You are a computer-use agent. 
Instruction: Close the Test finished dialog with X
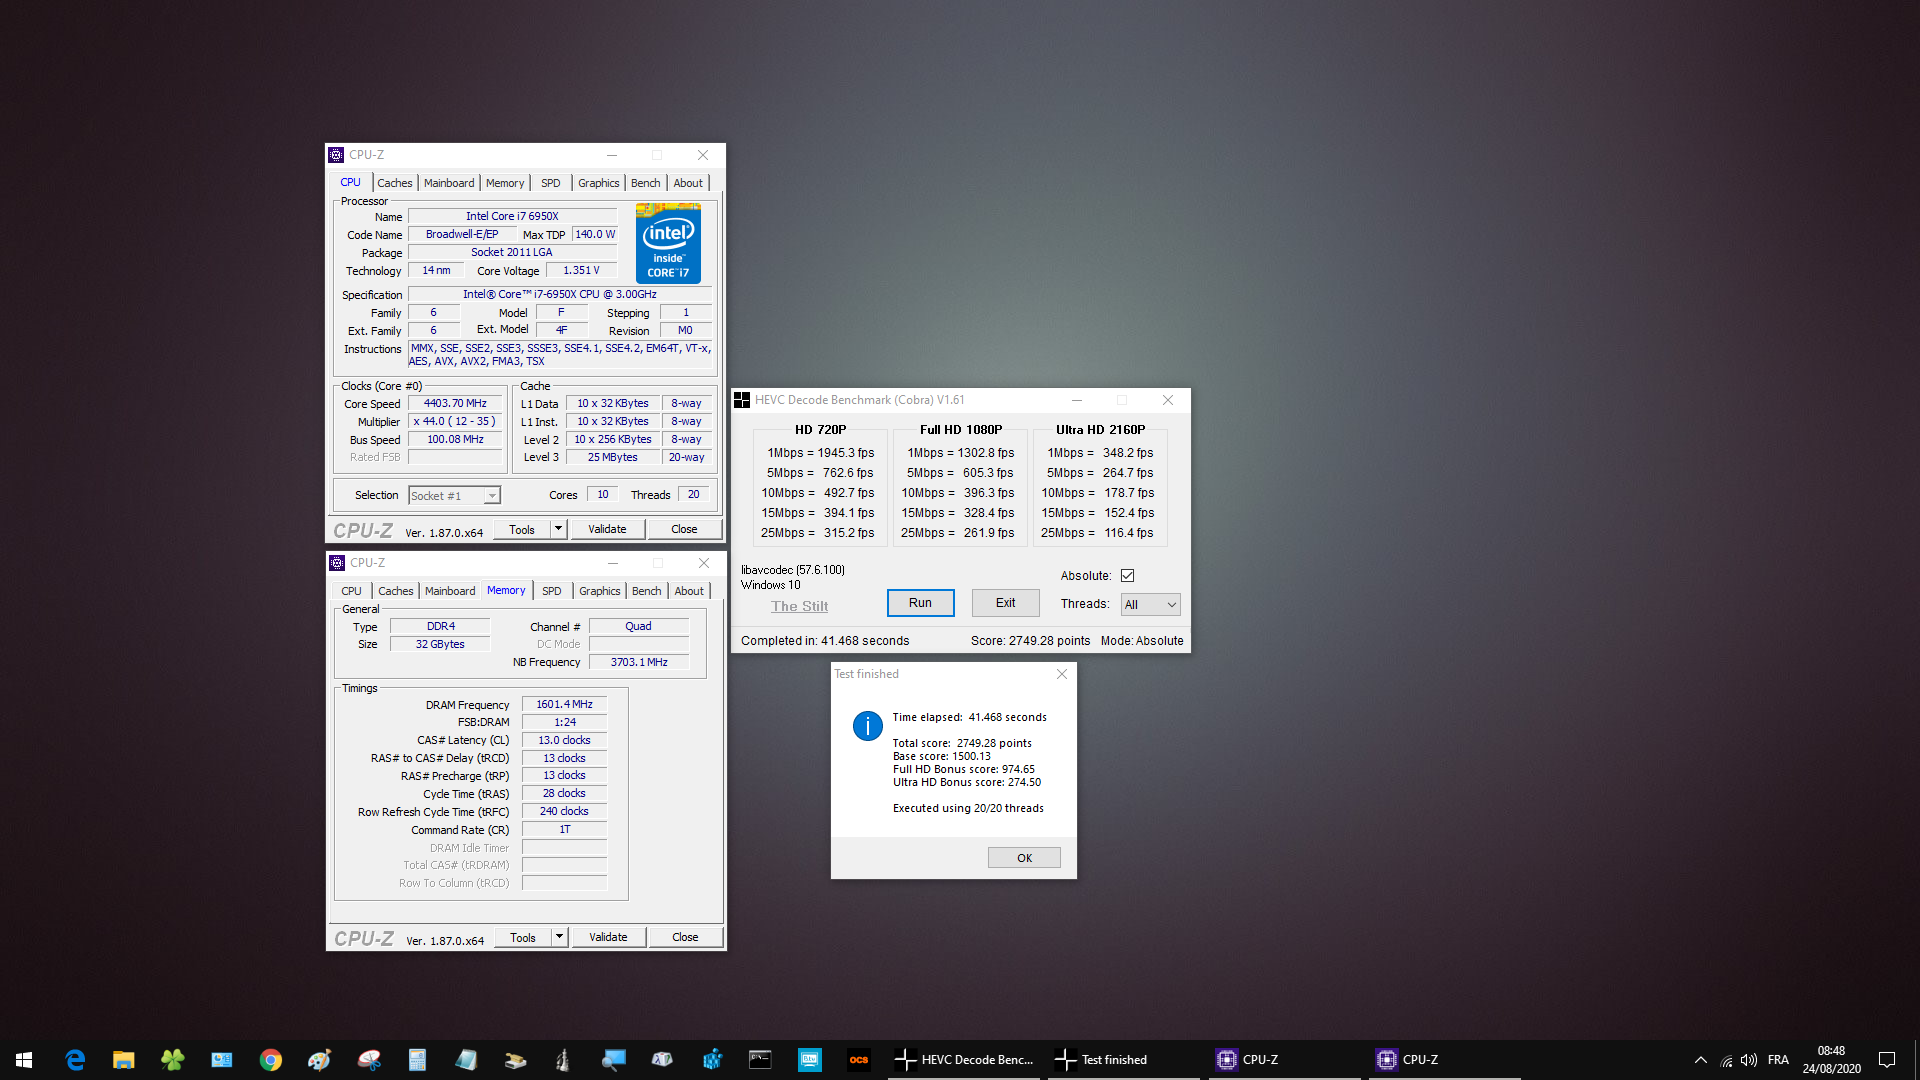pos(1062,674)
